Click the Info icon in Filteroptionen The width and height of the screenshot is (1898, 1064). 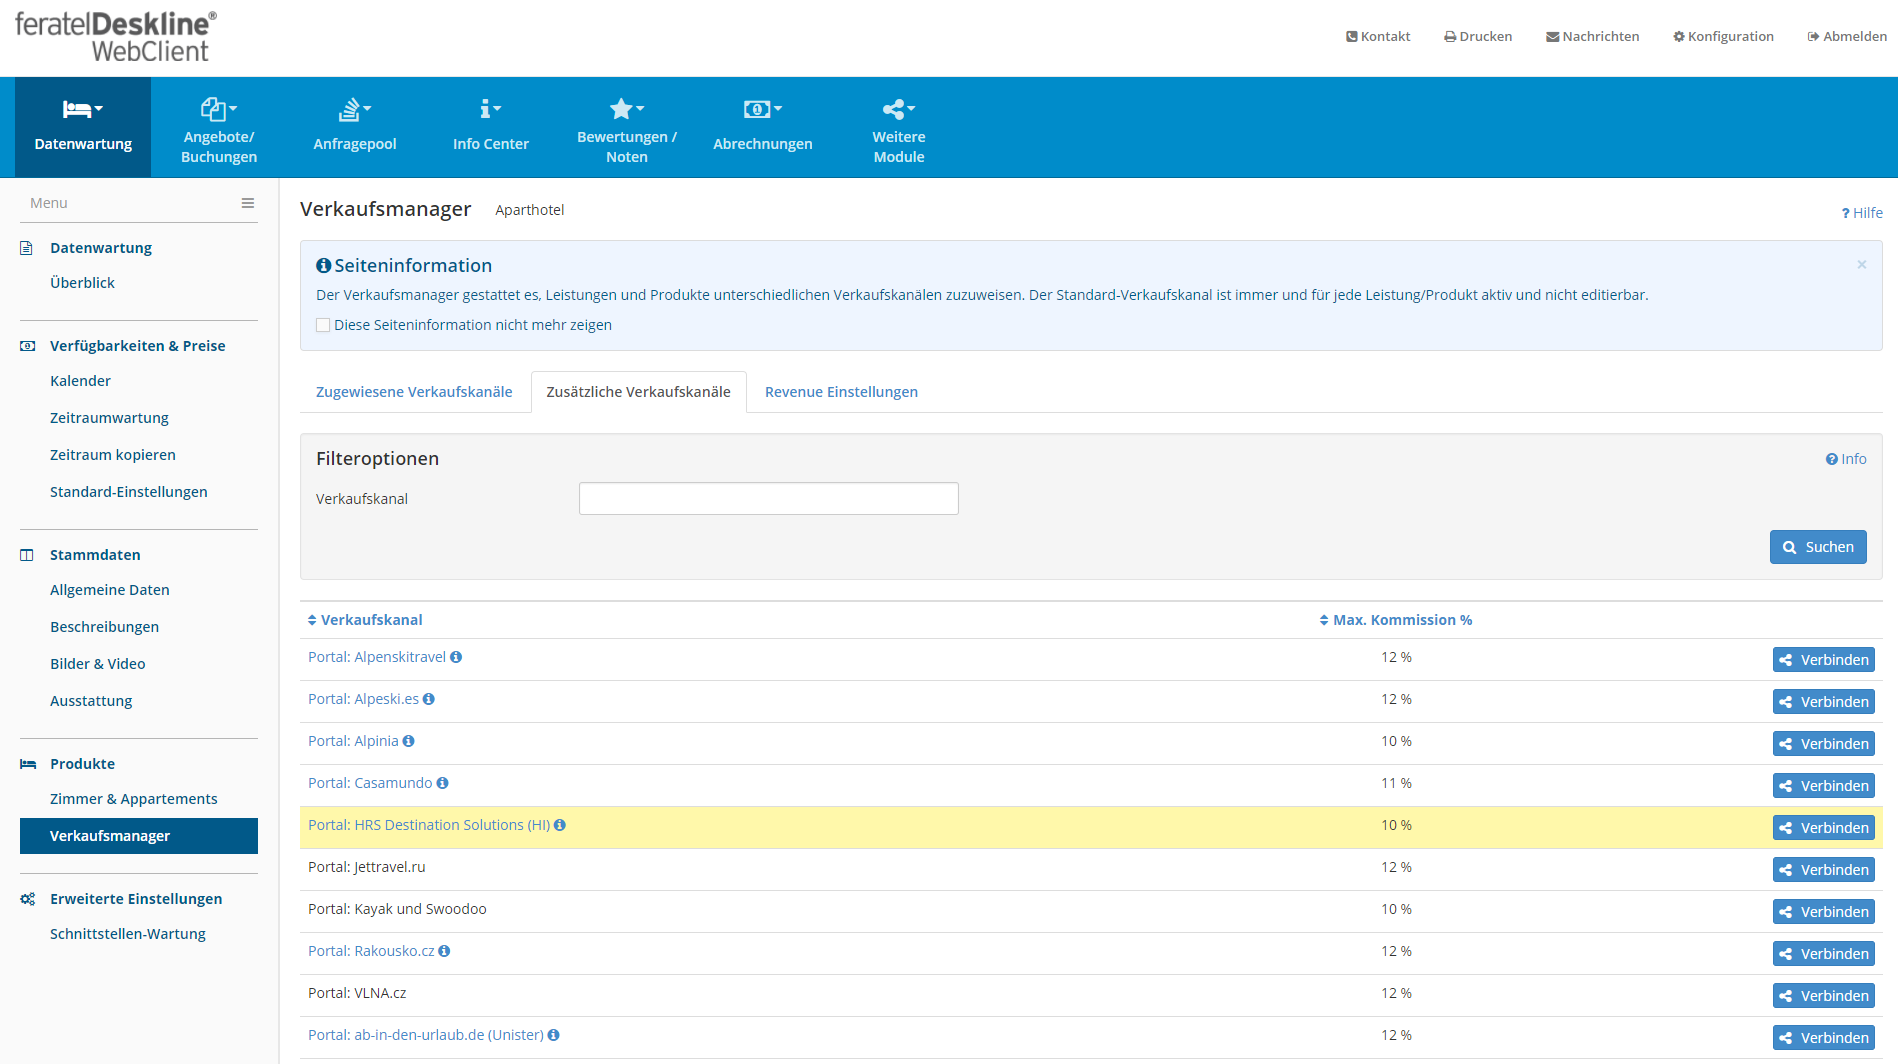pos(1845,459)
